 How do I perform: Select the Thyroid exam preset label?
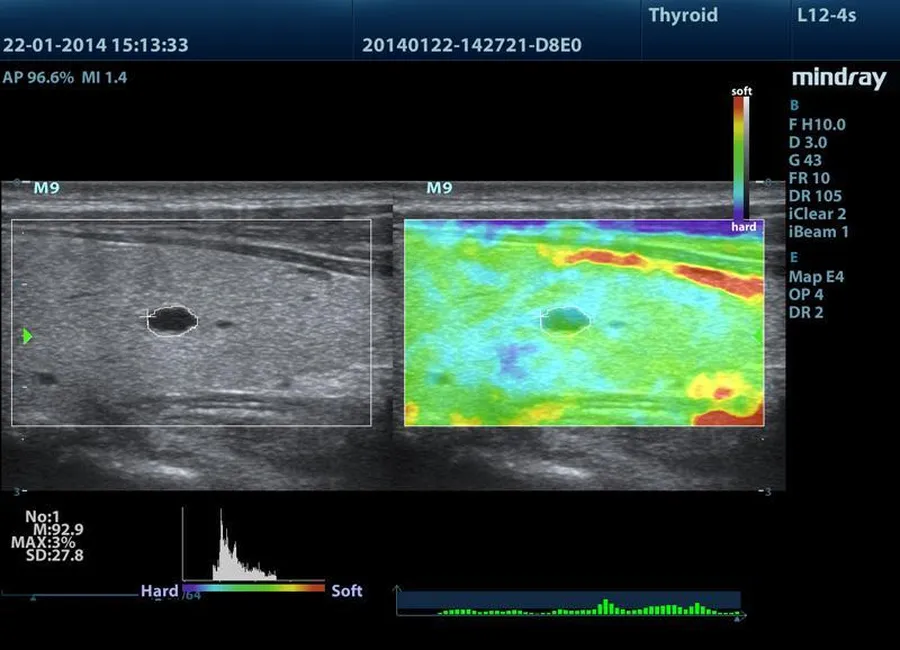(683, 15)
